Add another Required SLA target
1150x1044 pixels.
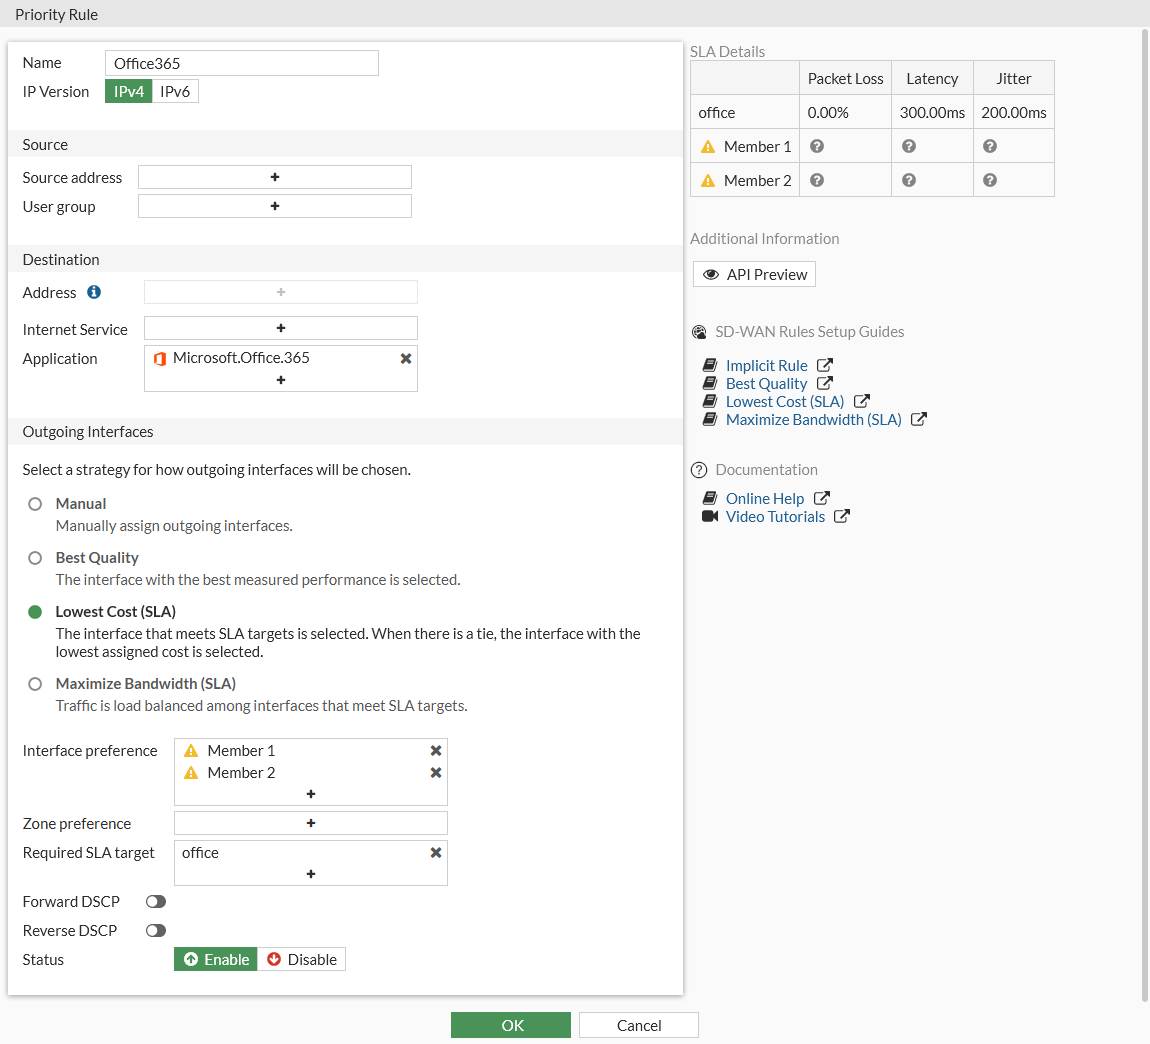(x=311, y=874)
